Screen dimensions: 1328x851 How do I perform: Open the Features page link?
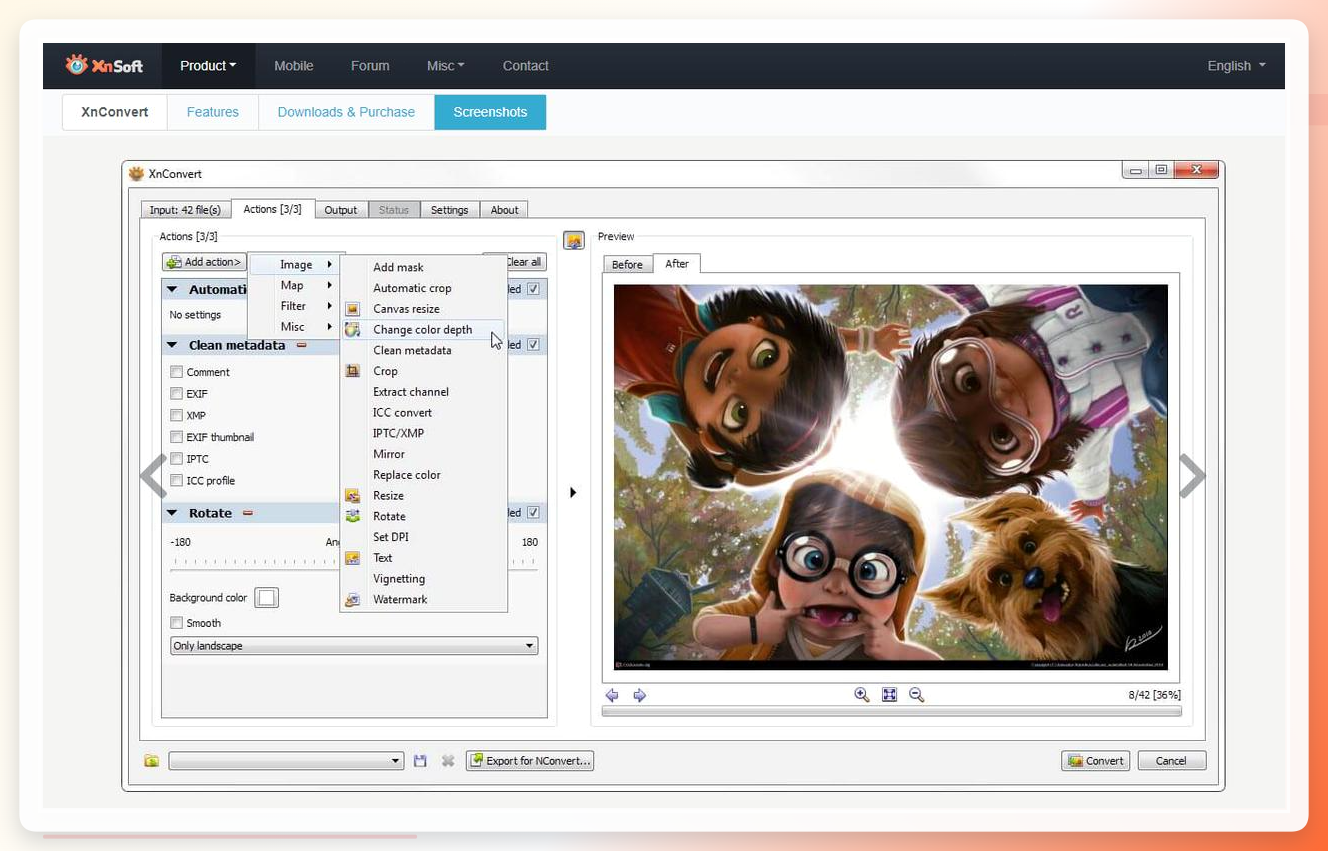[x=213, y=112]
